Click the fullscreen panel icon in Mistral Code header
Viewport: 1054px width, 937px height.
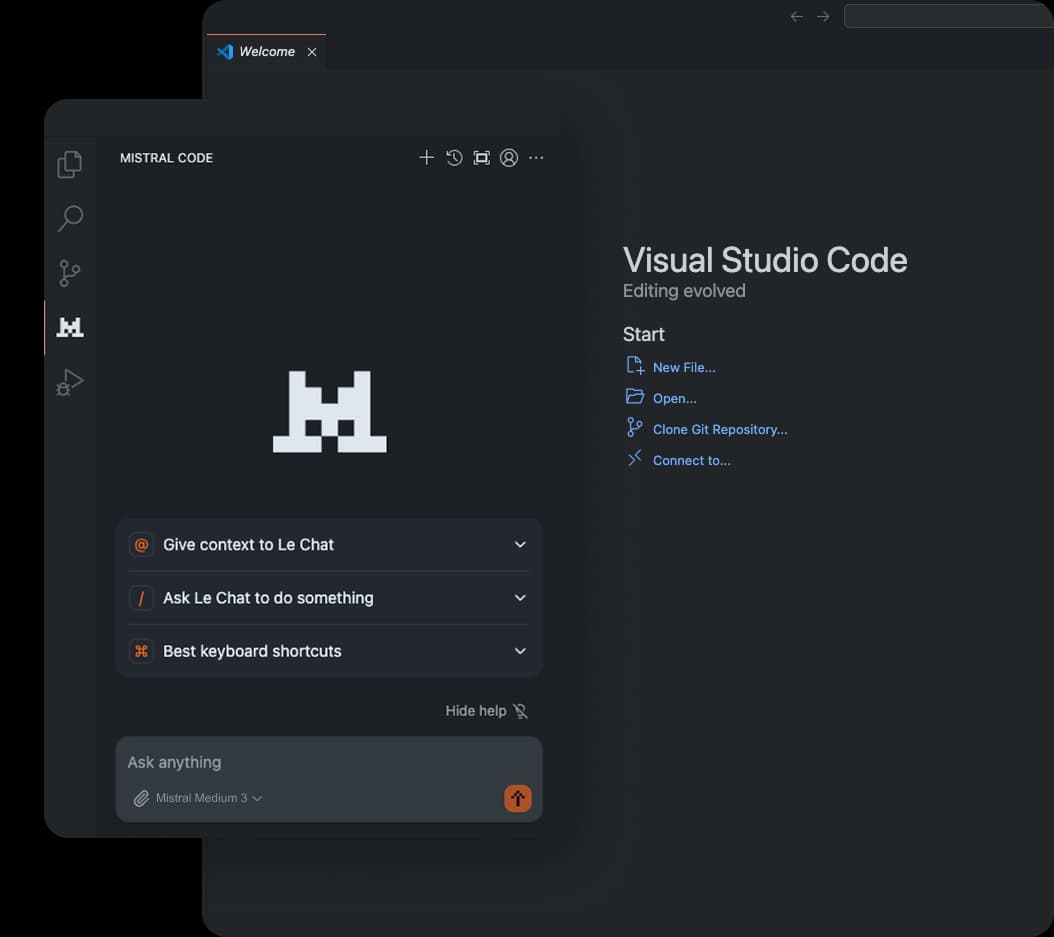click(x=481, y=157)
